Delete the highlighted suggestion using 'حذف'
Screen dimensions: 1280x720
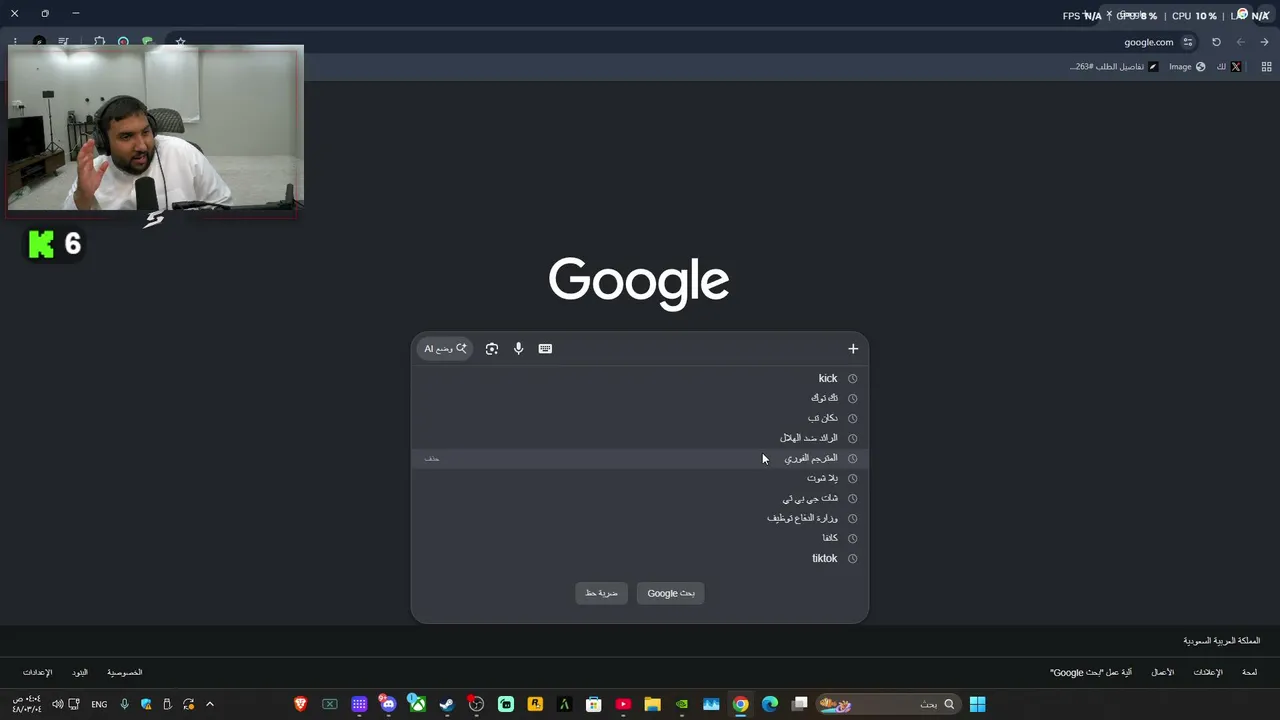(x=432, y=458)
